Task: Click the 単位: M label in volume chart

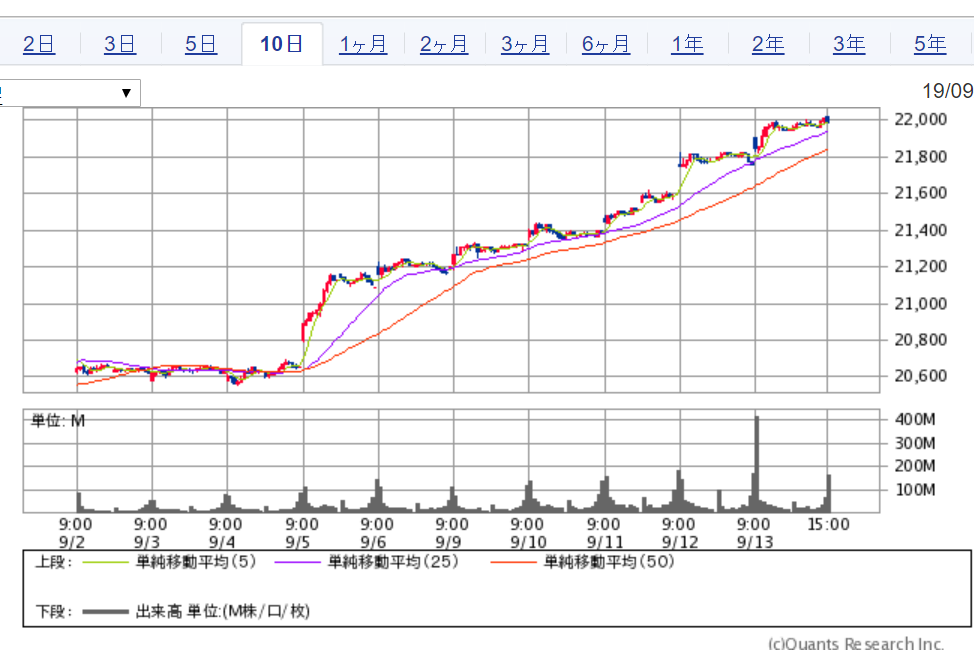Action: tap(58, 421)
